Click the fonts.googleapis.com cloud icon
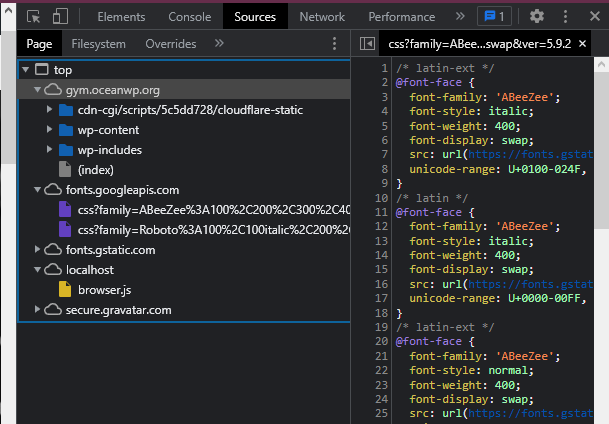 pos(53,190)
